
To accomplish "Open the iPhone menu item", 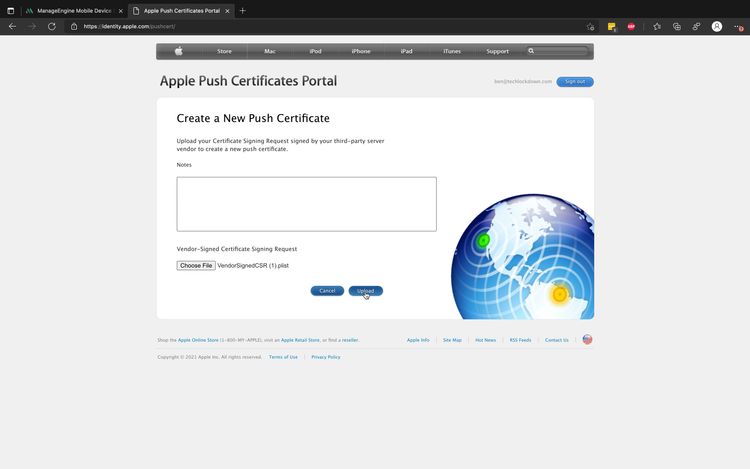I will (361, 51).
